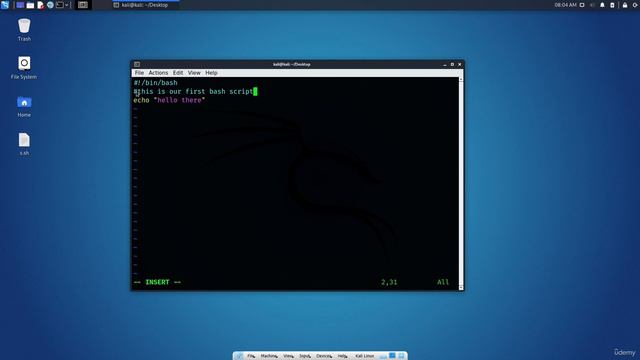Image resolution: width=640 pixels, height=360 pixels.
Task: Open the VirtualBox Help menu in mini toolbar
Action: (x=342, y=356)
